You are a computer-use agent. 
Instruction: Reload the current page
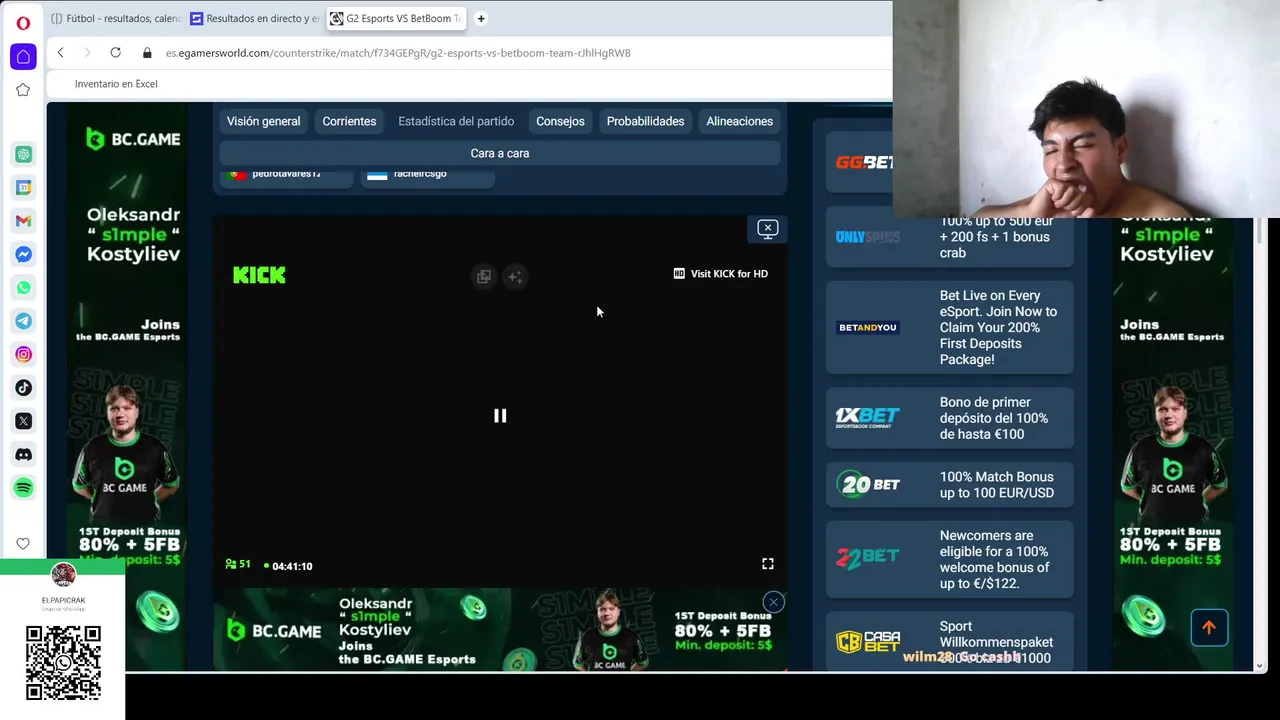coord(115,53)
